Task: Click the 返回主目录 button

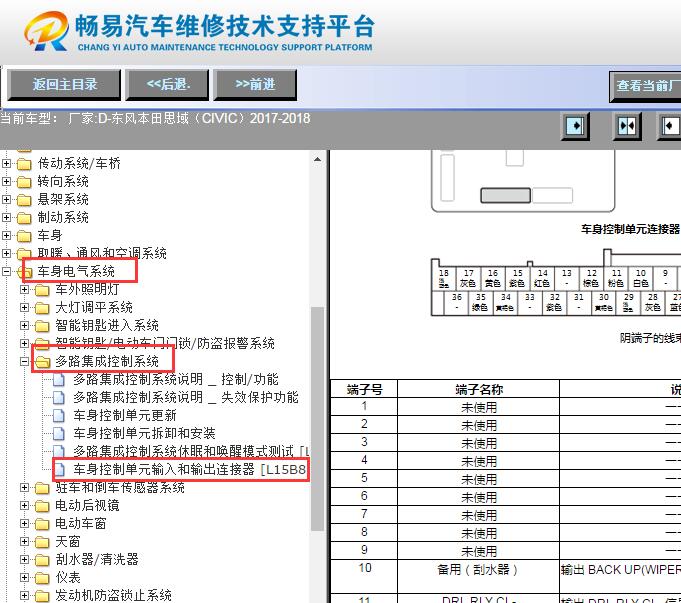Action: [64, 84]
